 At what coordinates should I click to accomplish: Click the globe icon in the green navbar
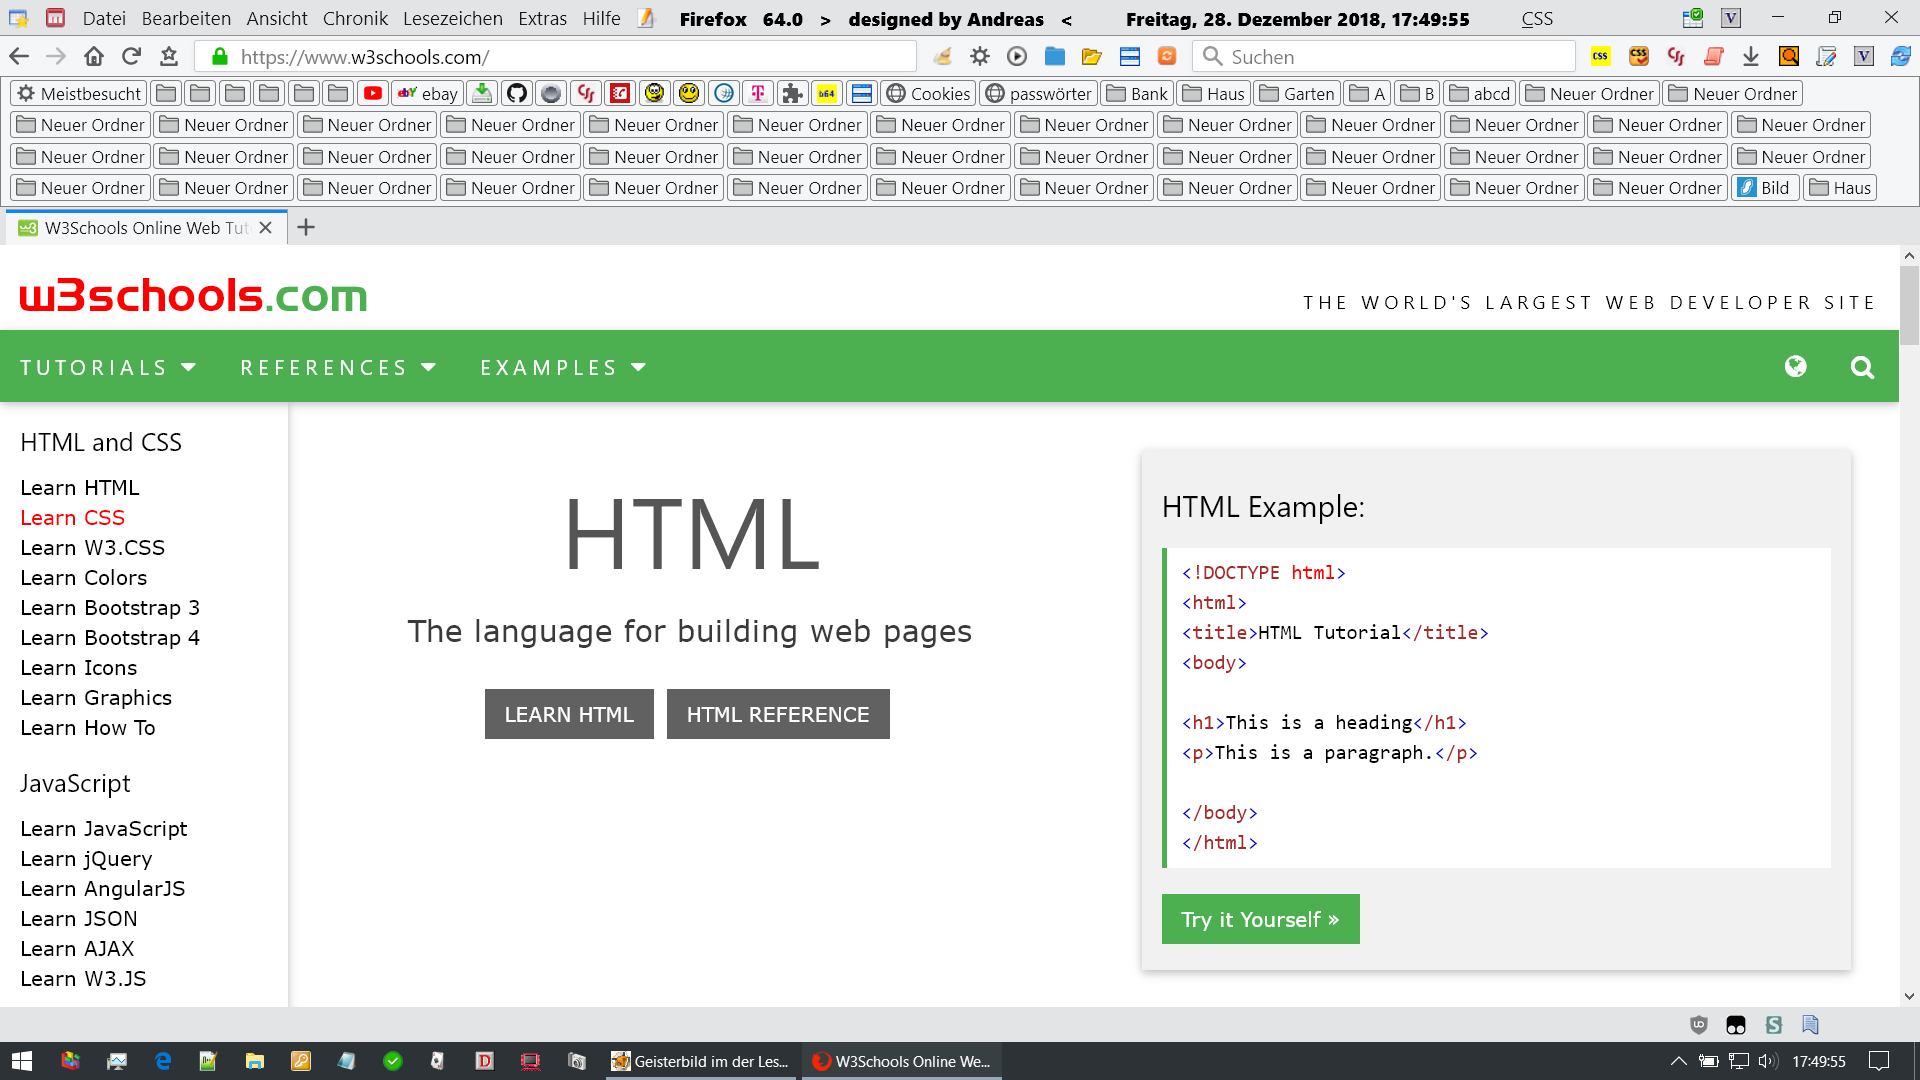[x=1795, y=367]
